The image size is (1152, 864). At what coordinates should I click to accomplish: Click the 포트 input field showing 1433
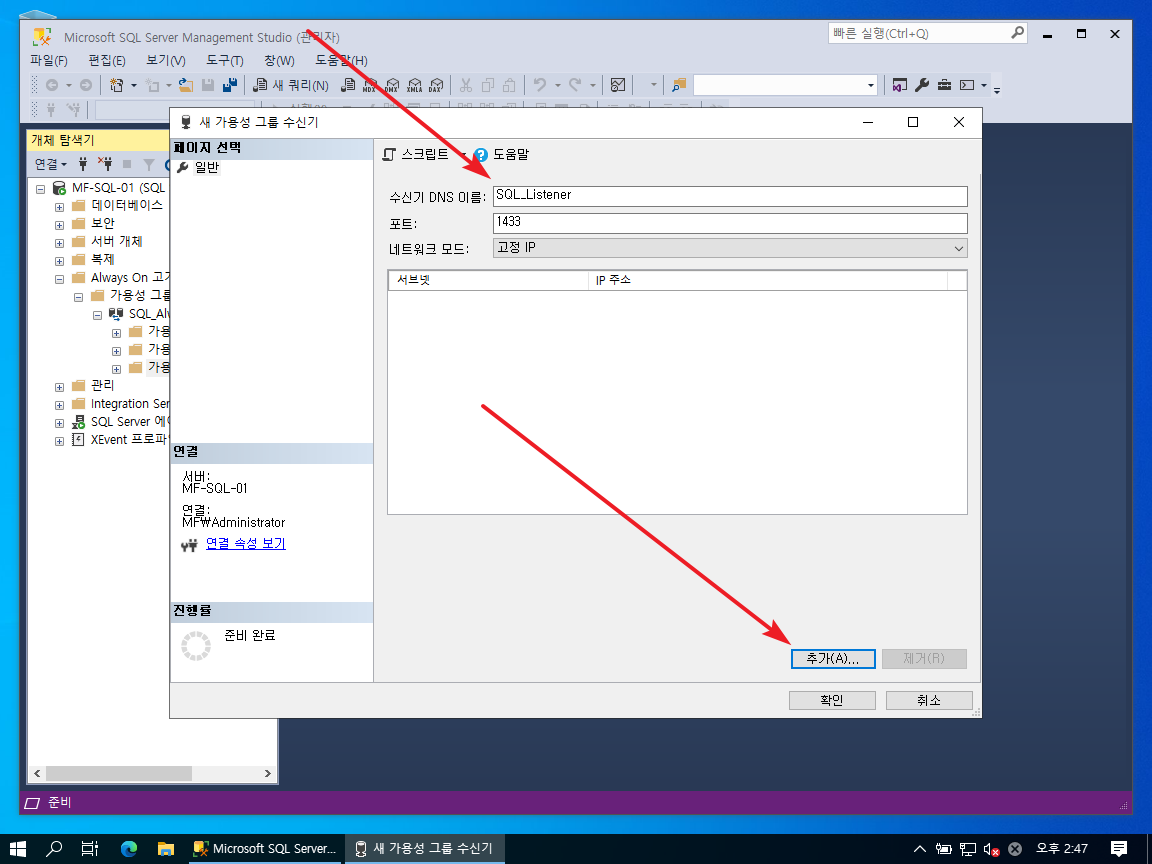(730, 222)
